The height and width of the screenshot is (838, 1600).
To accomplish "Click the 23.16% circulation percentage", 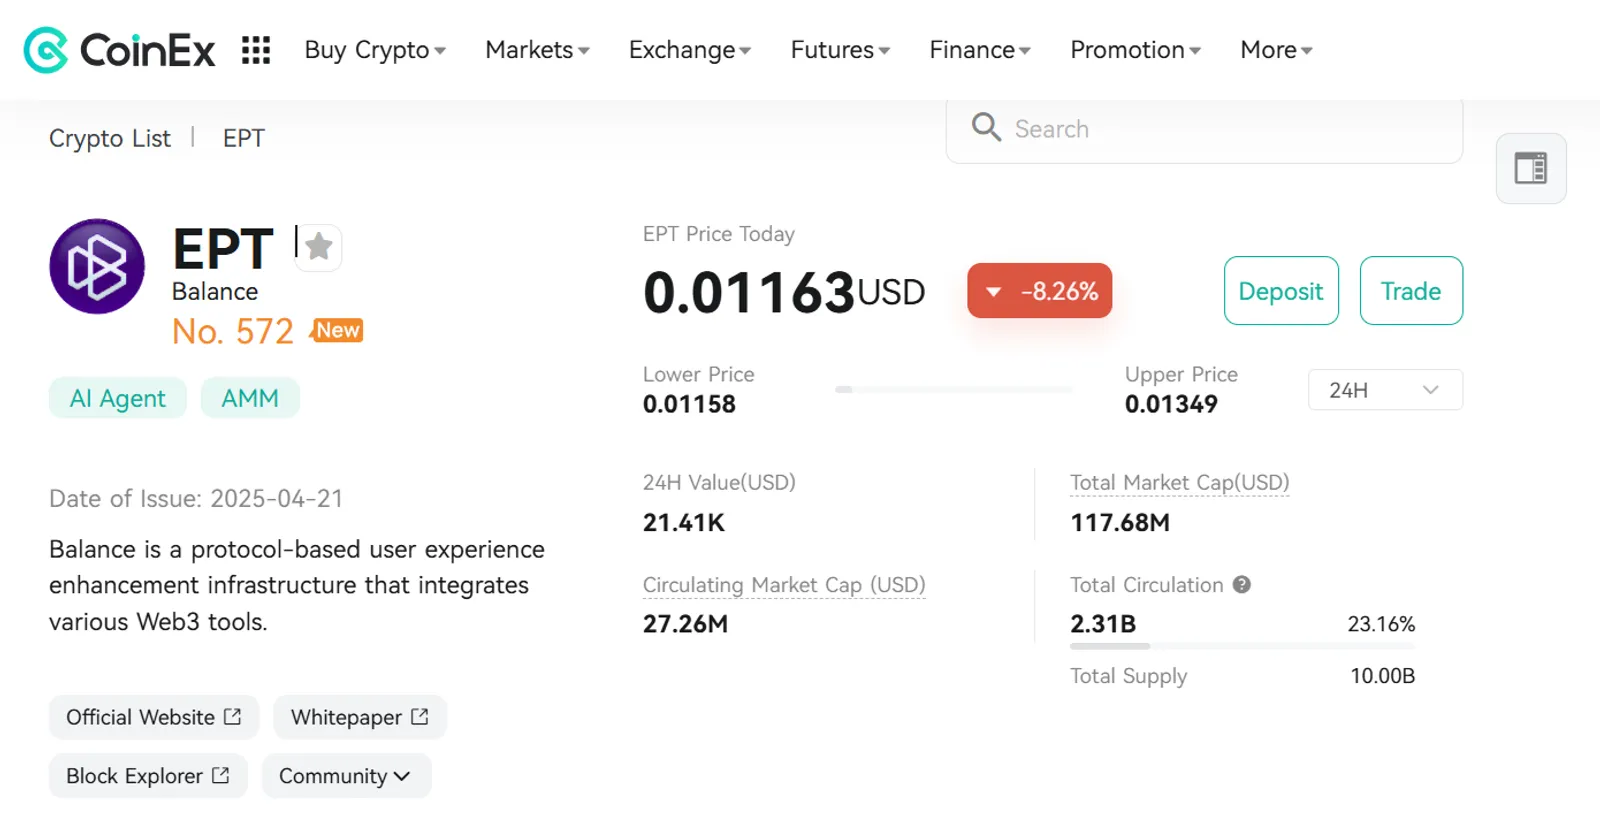I will [1381, 624].
